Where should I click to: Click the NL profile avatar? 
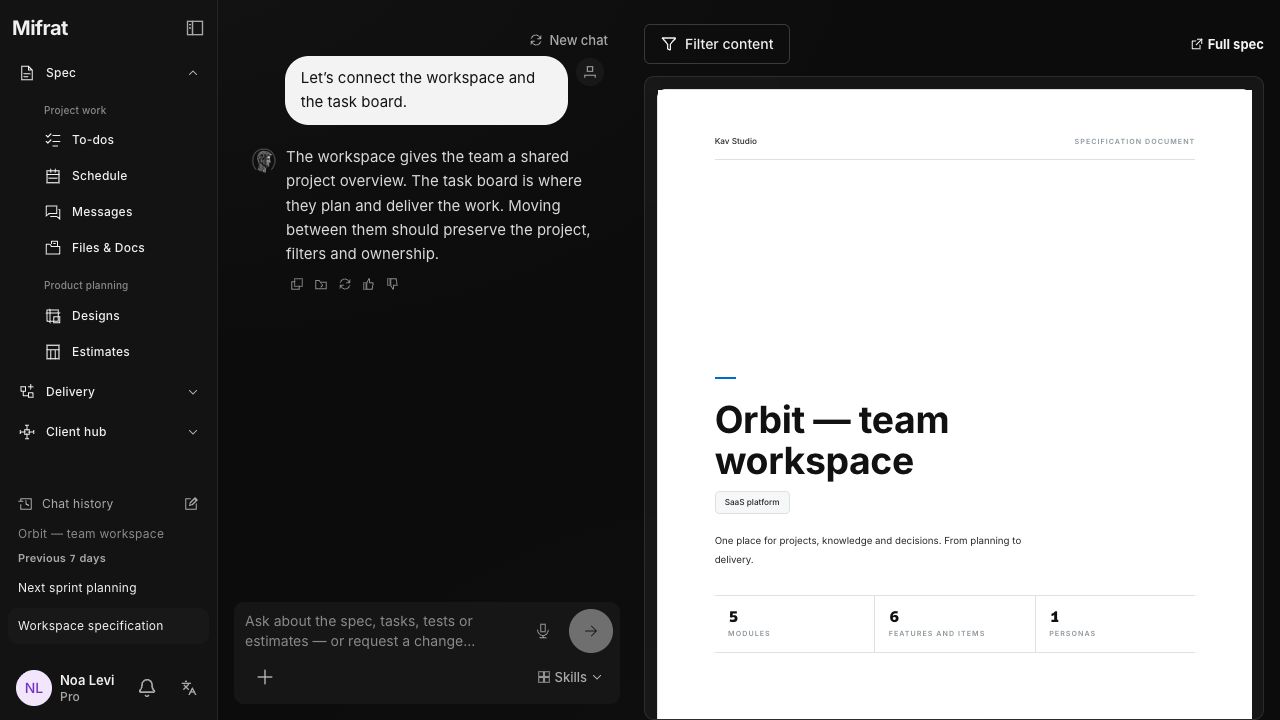(34, 688)
